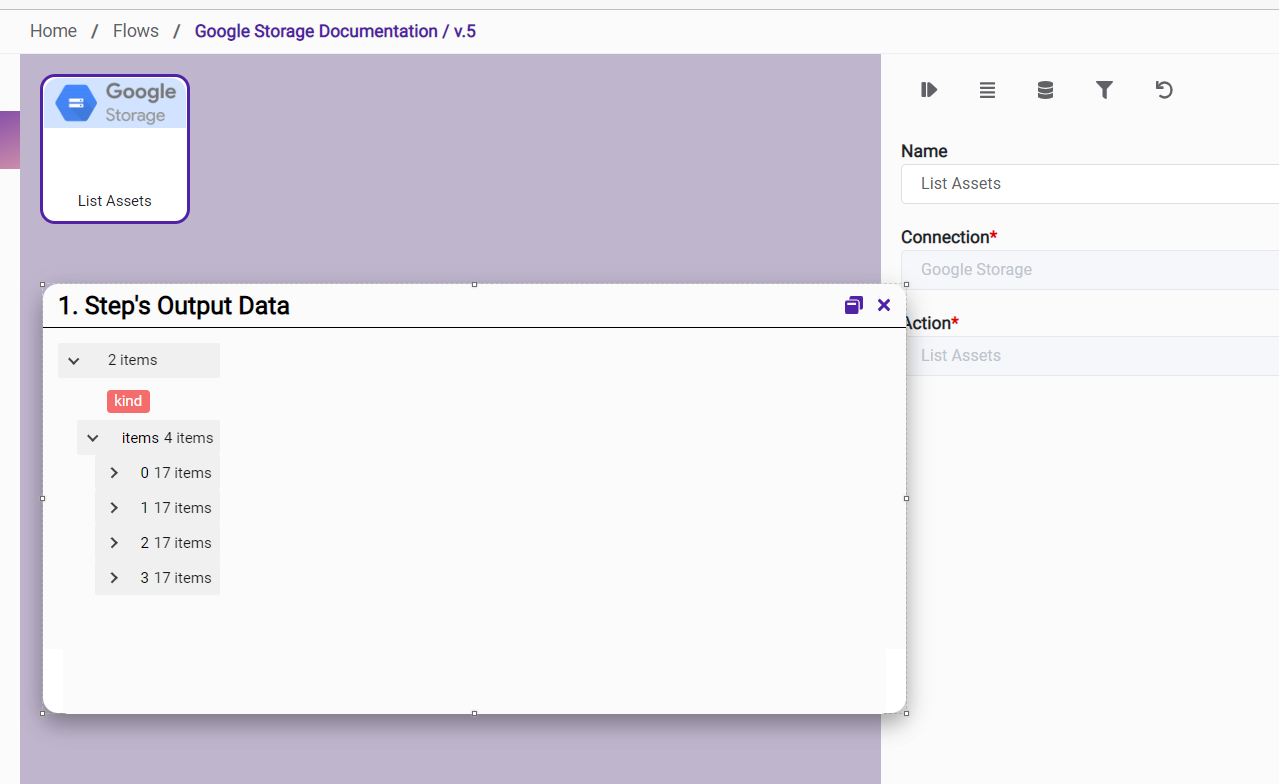This screenshot has height=784, width=1279.
Task: Select the Google Storage List Assets node
Action: point(115,148)
